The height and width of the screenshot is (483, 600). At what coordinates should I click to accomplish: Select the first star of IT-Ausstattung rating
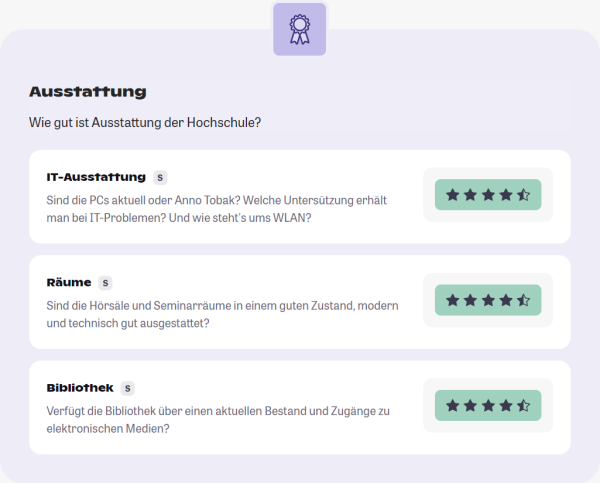click(x=453, y=195)
